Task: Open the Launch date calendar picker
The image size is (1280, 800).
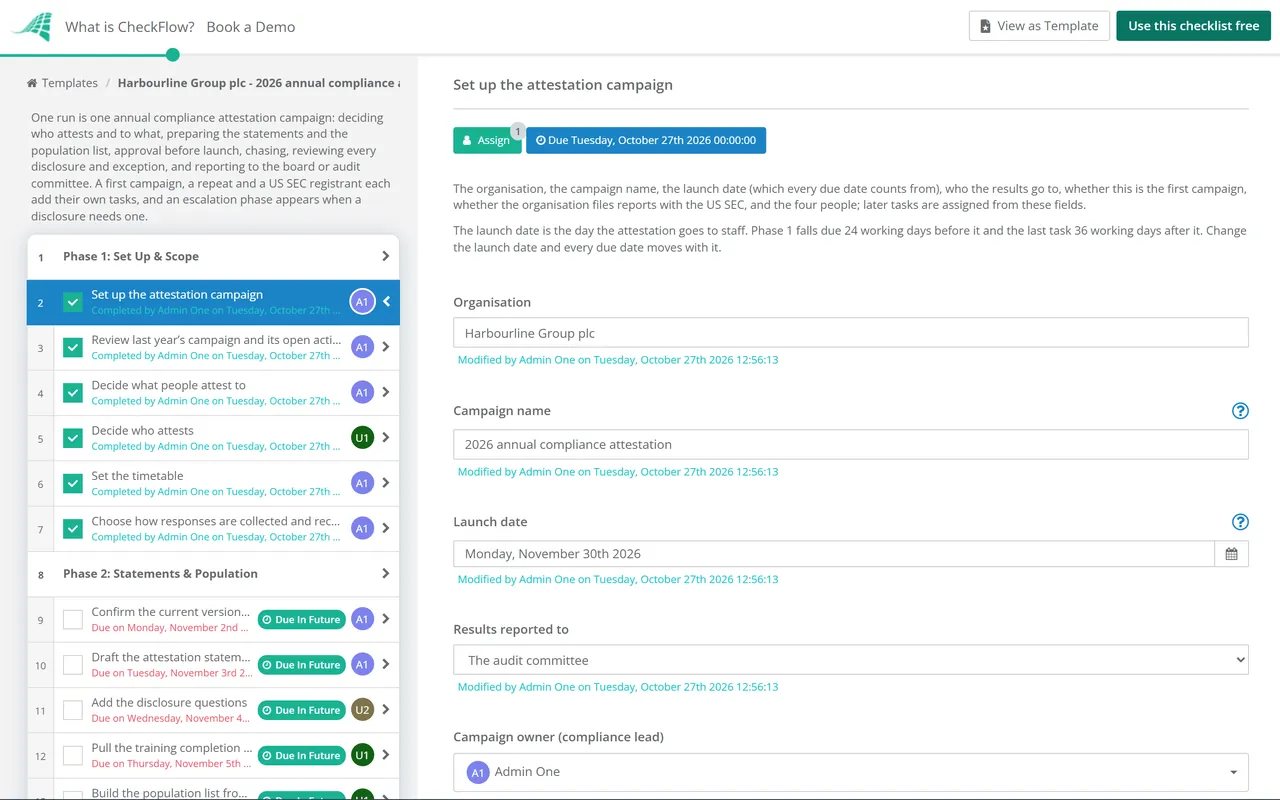Action: [x=1231, y=554]
